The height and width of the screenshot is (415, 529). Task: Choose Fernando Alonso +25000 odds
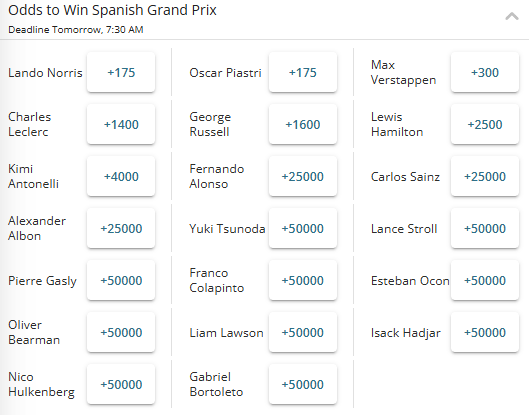coord(303,176)
